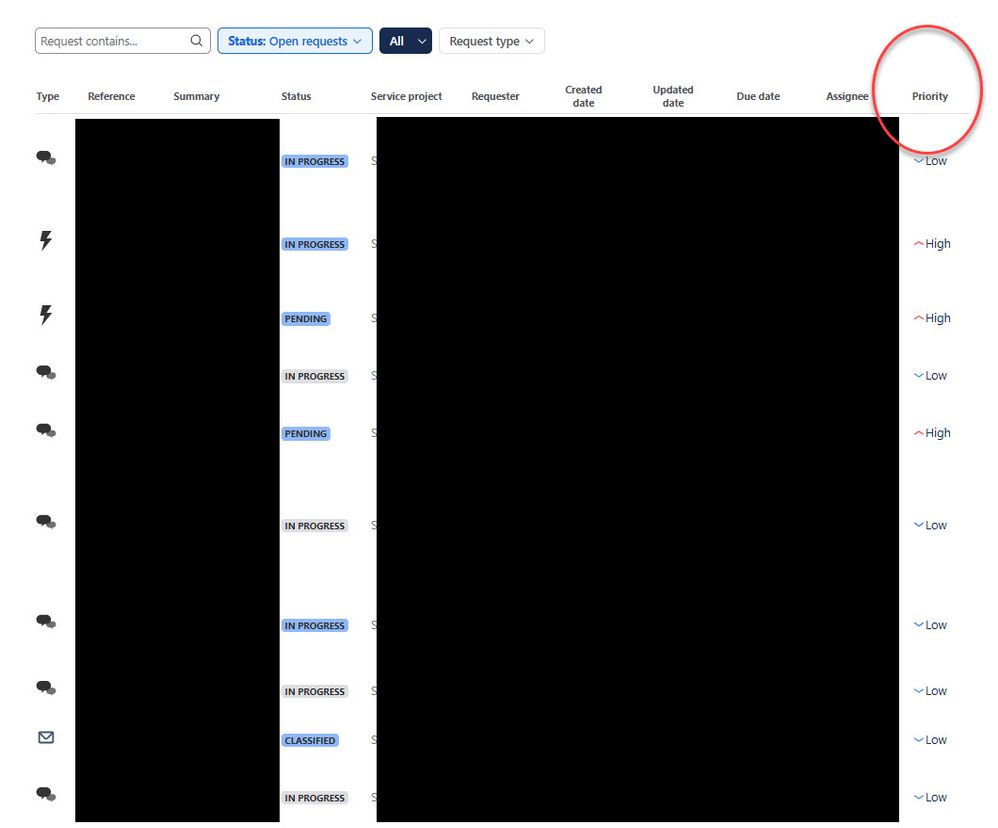Click the Low priority arrow in CLASSIFIED row
The height and width of the screenshot is (828, 998).
point(918,740)
